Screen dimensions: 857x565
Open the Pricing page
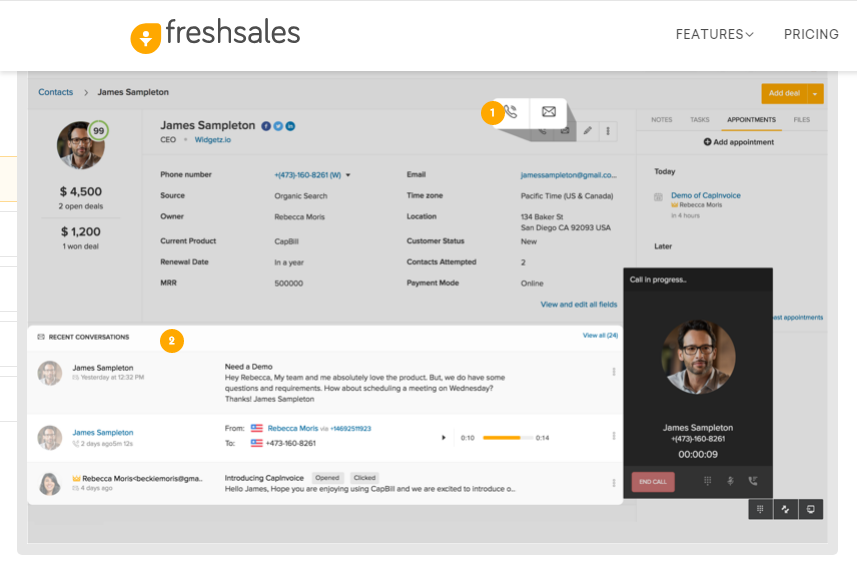[x=811, y=34]
